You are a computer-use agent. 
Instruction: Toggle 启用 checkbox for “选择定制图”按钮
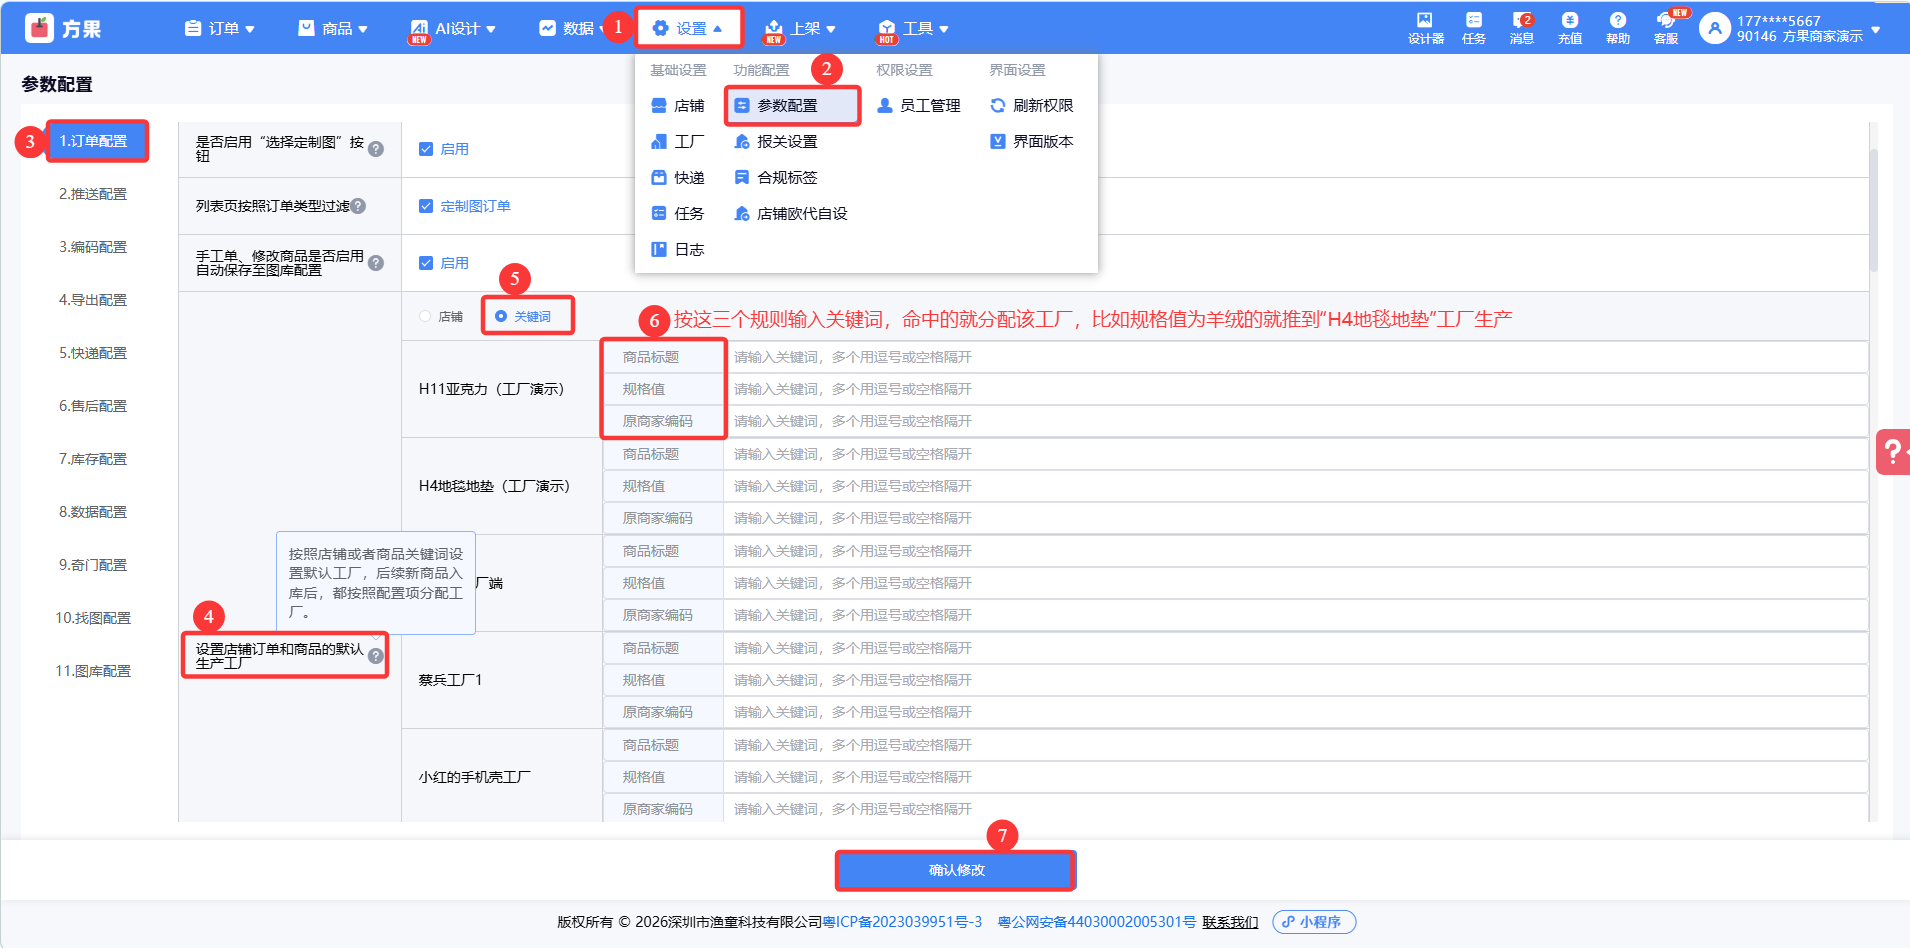tap(426, 149)
